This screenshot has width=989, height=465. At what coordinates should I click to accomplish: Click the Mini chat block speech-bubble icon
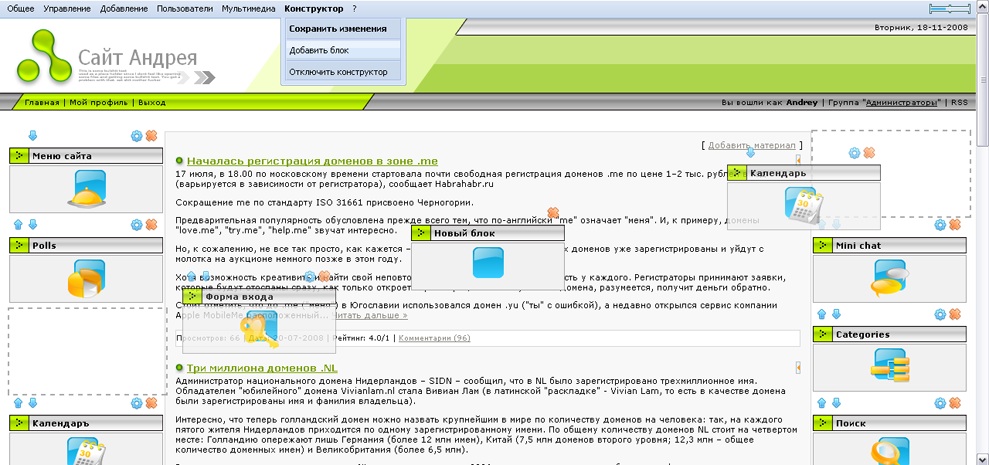[890, 275]
